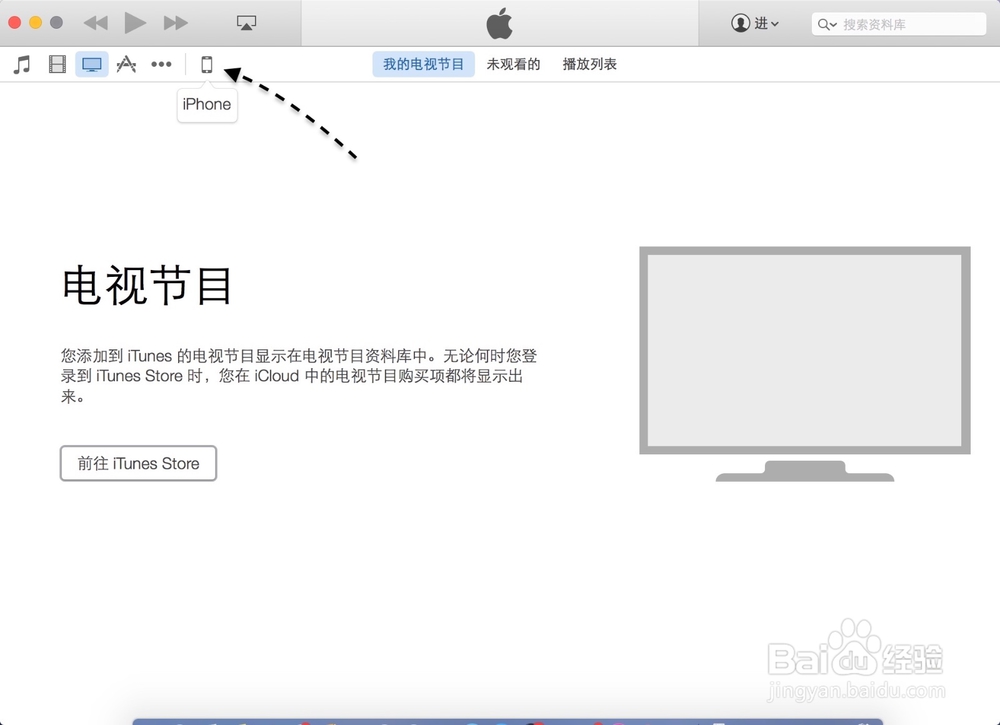Click the ellipsis media picker icon
Viewport: 1000px width, 725px height.
[161, 63]
